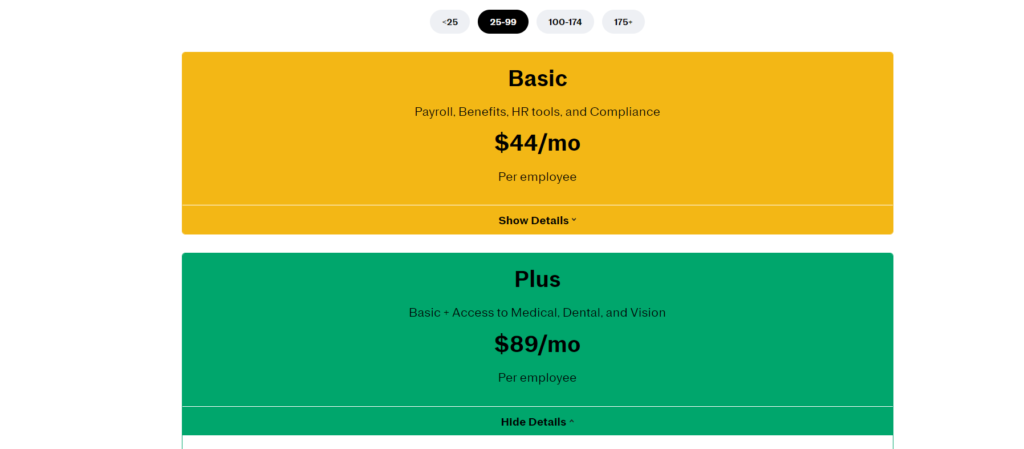Click the up chevron beside Hide Details
This screenshot has height=449, width=1024.
click(x=572, y=422)
